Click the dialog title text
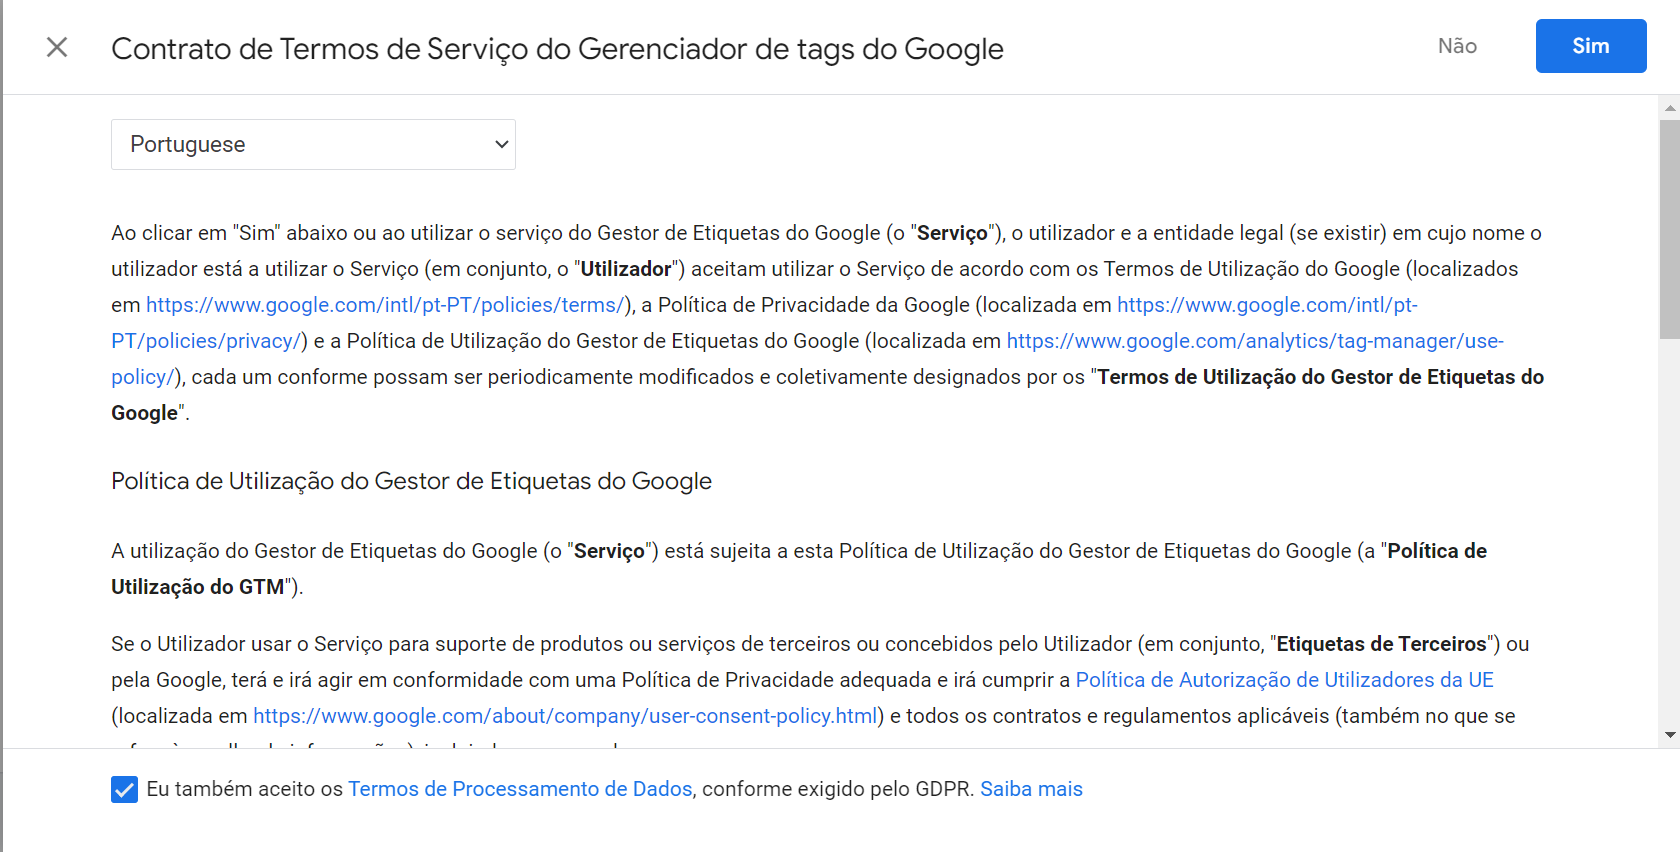This screenshot has width=1680, height=852. (557, 48)
